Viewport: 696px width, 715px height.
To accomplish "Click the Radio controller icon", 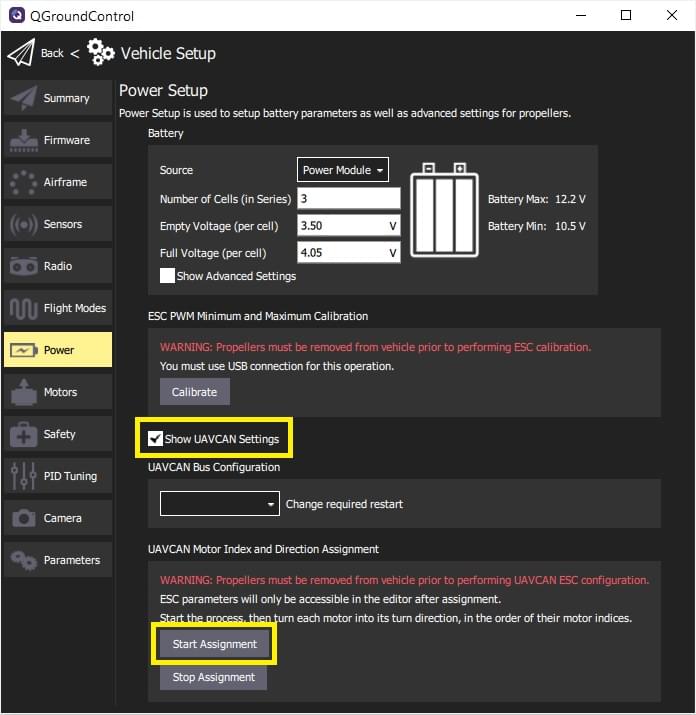I will pos(24,266).
